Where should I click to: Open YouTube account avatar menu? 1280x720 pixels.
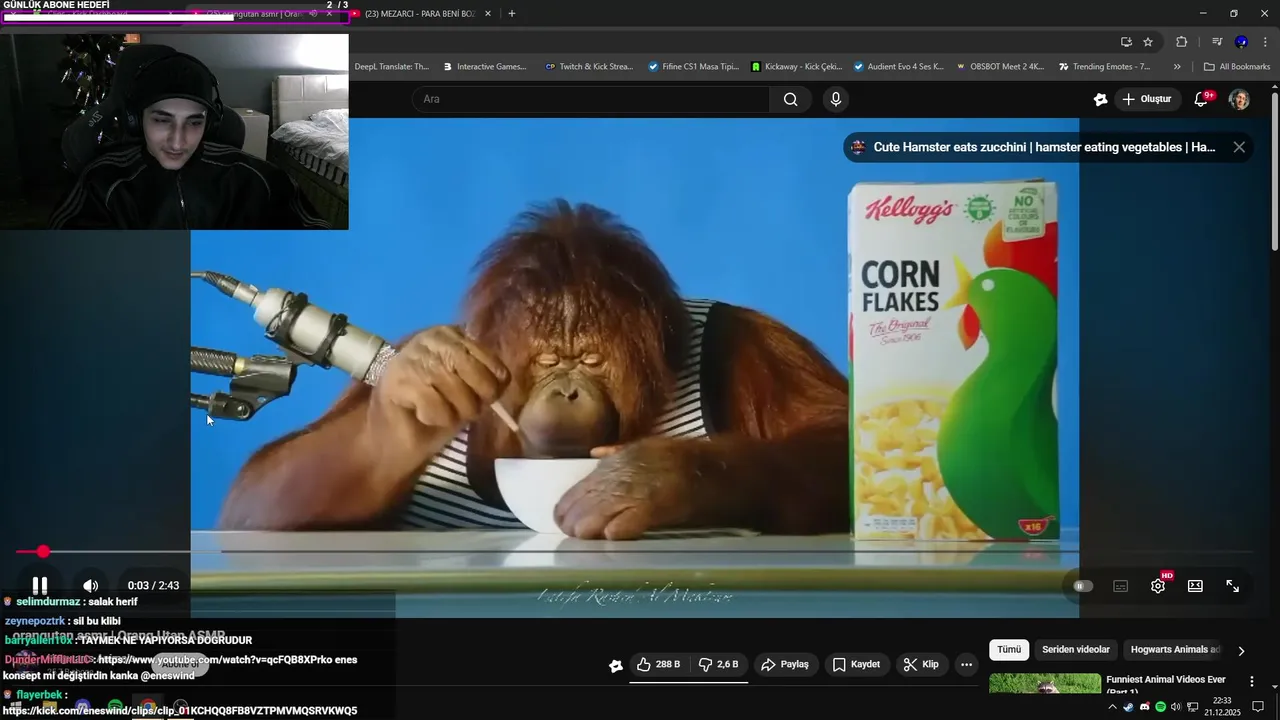[x=1239, y=99]
